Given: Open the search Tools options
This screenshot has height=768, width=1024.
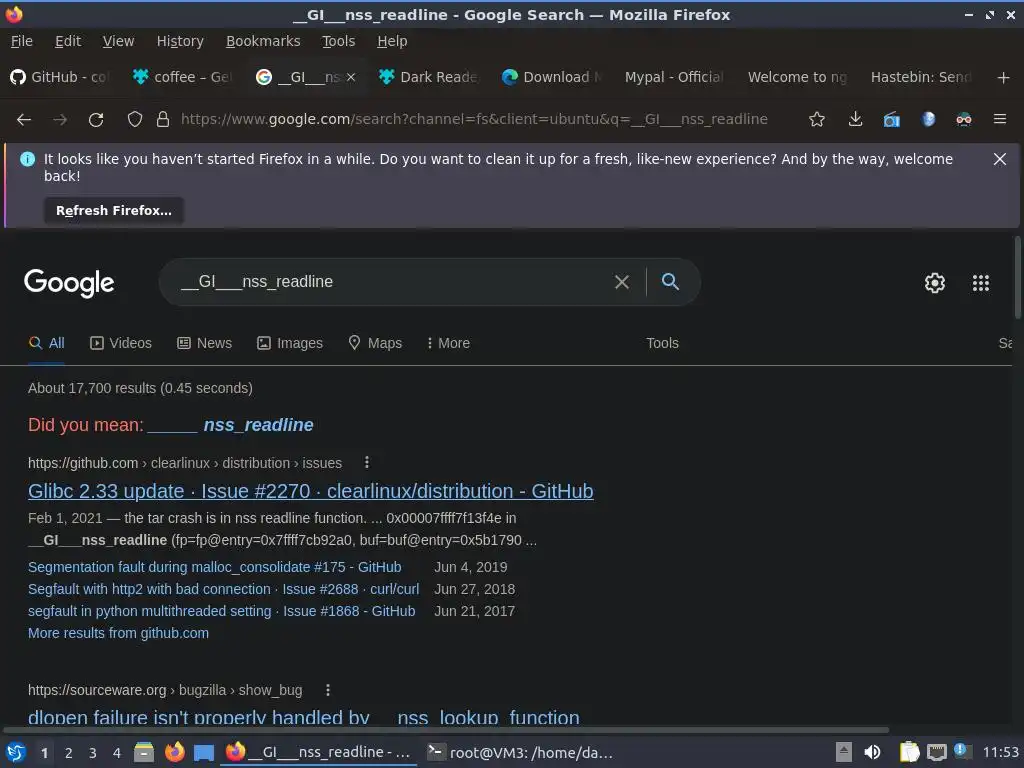Looking at the screenshot, I should (662, 343).
